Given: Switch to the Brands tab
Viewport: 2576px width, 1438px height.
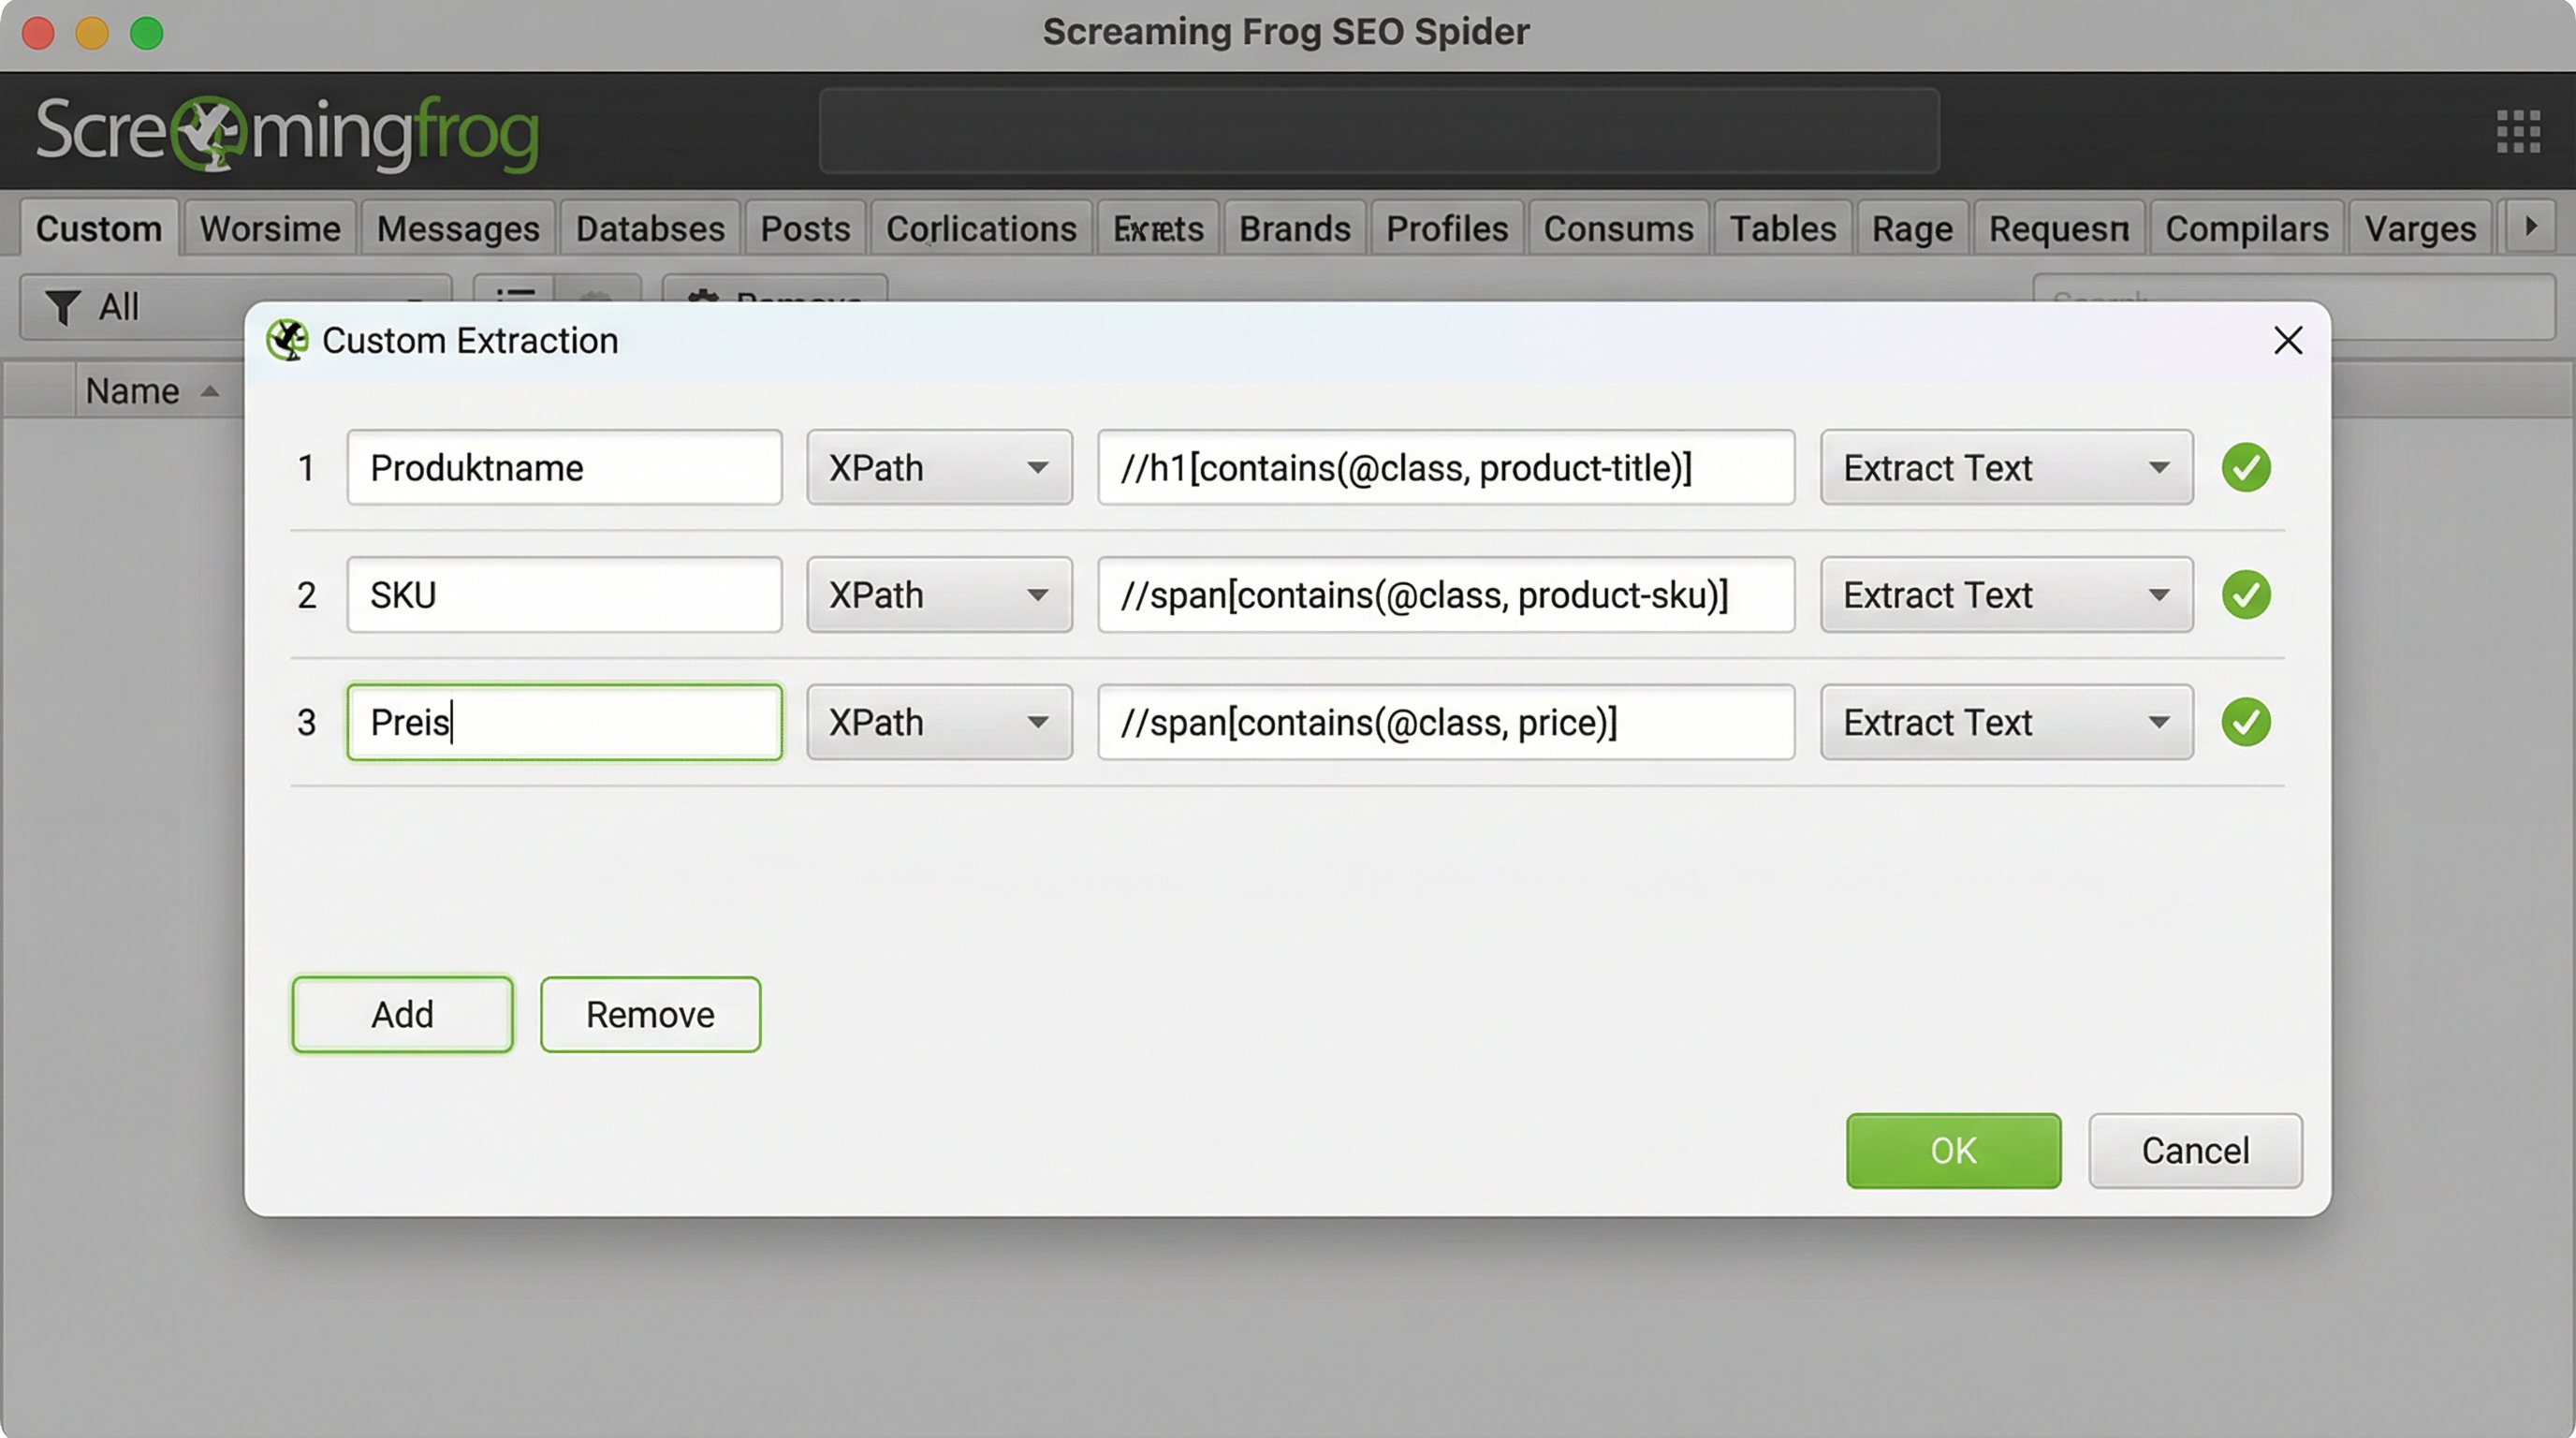Looking at the screenshot, I should pos(1294,227).
